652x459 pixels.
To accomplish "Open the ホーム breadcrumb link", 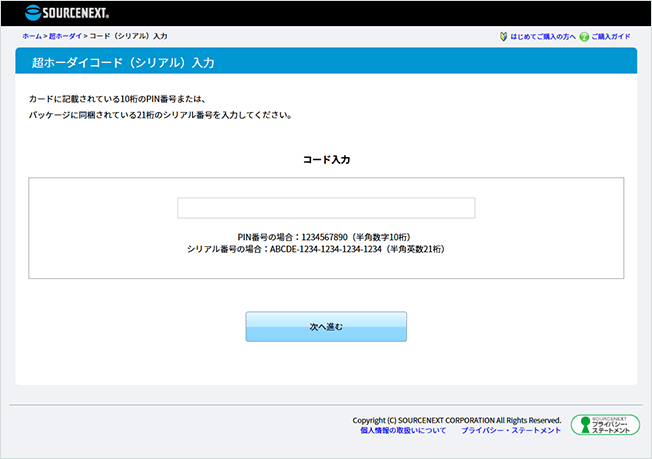I will coord(32,36).
